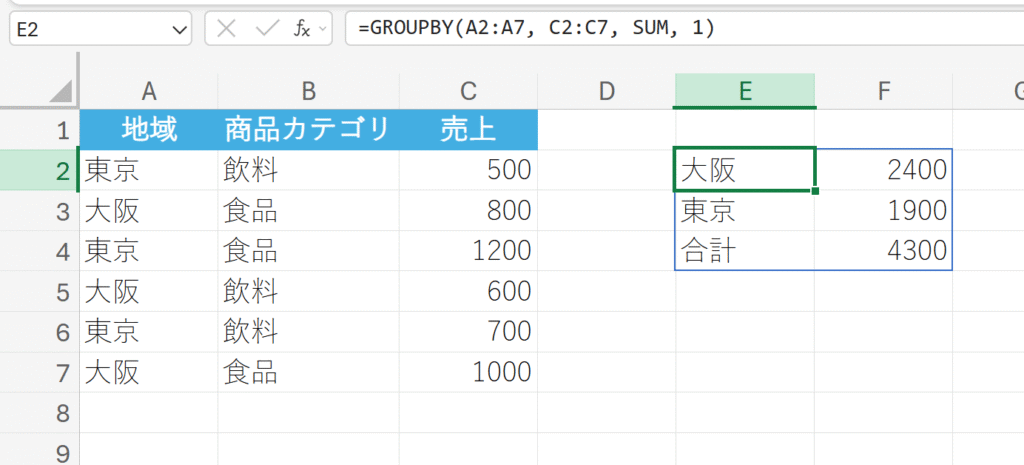Click the 売上 header cell
Screen dimensions: 1024x465
click(x=467, y=130)
